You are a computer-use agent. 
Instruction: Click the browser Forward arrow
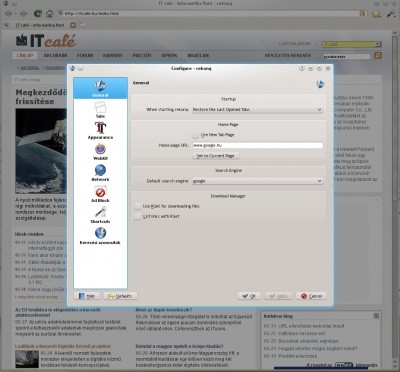click(23, 14)
